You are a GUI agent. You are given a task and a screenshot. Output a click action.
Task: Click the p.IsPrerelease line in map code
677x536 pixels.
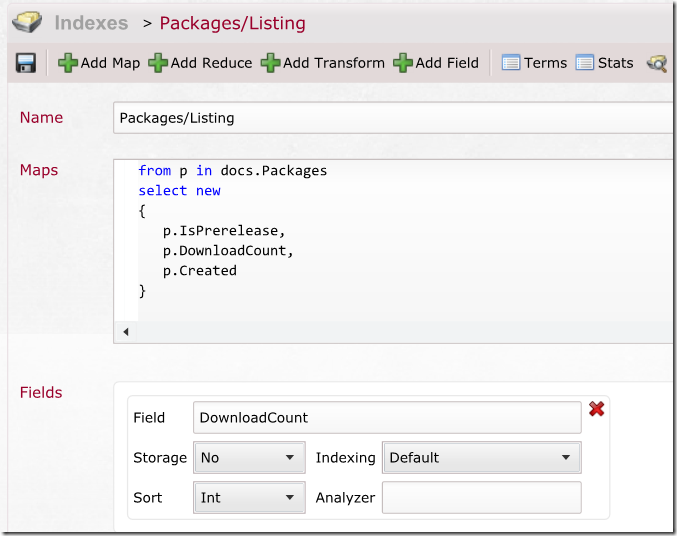point(224,231)
